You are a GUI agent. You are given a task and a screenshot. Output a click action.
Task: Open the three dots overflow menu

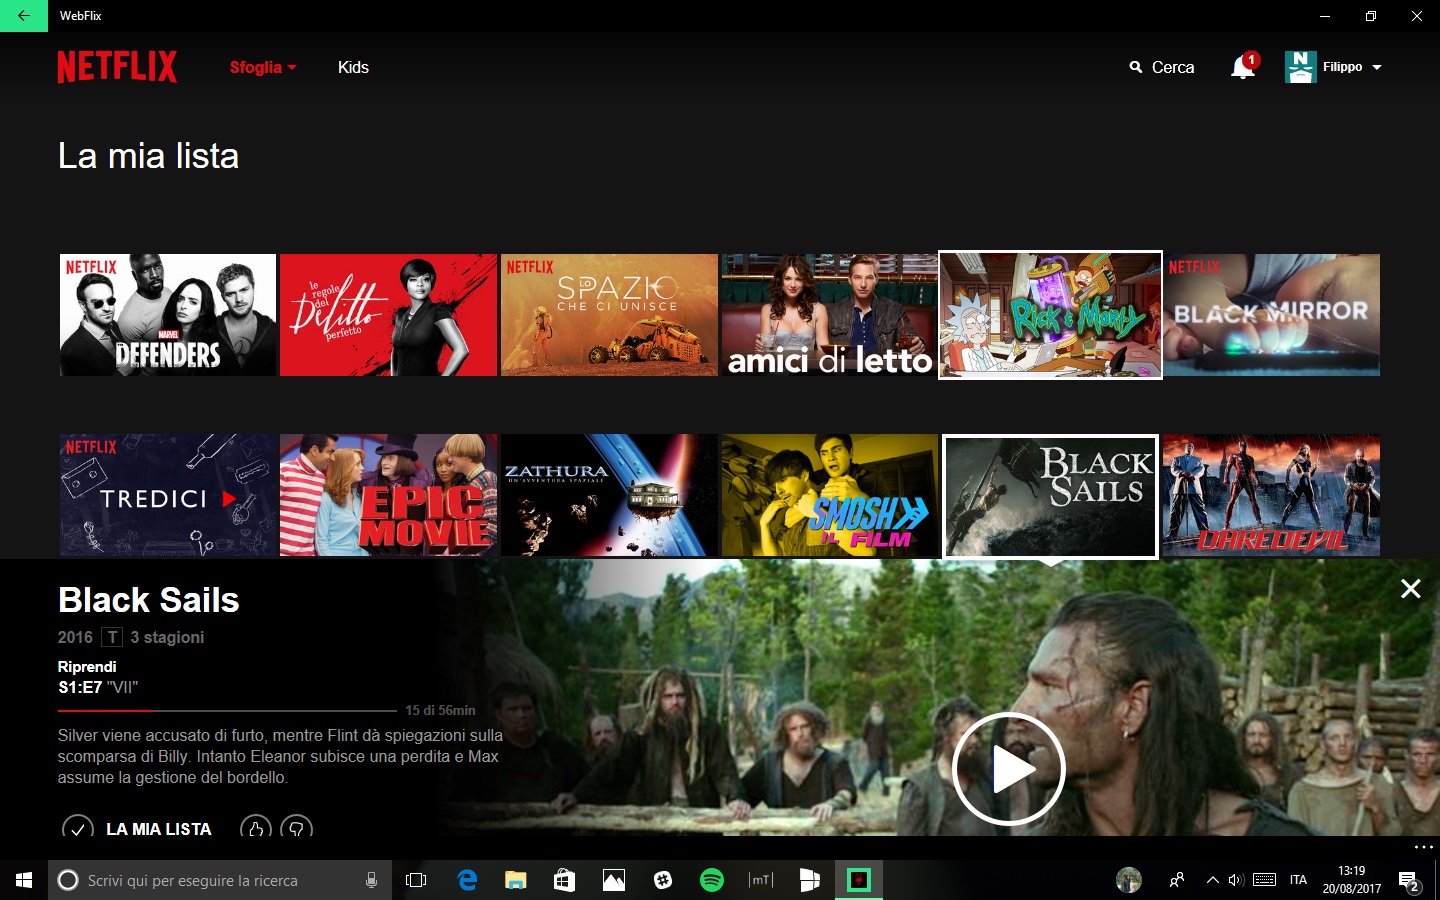1424,847
